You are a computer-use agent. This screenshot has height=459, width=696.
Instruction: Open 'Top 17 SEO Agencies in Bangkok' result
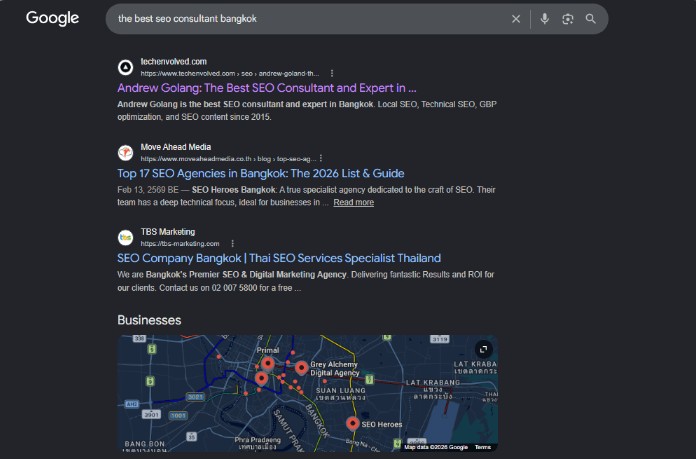[x=261, y=173]
